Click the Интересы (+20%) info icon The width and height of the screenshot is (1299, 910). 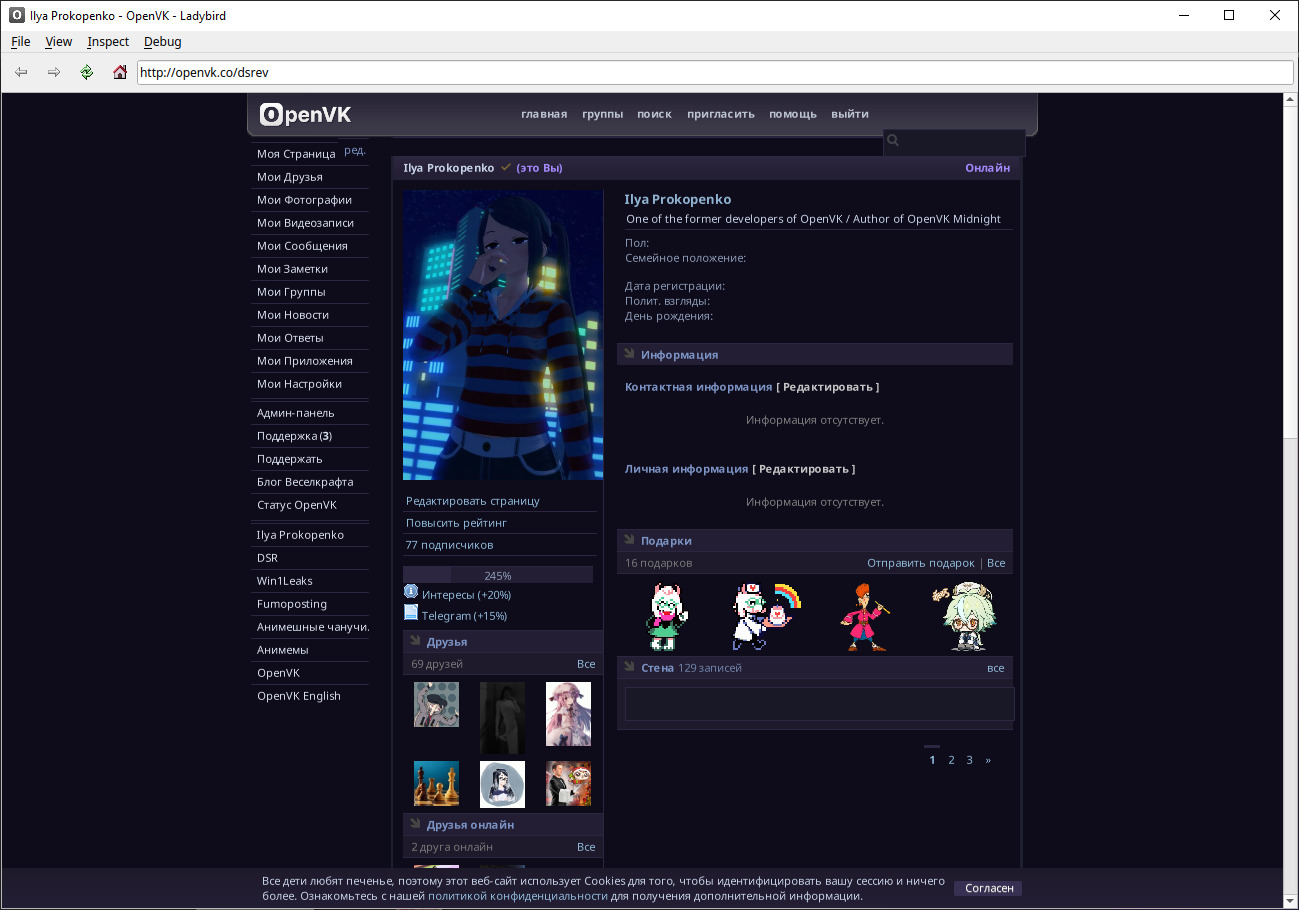tap(411, 593)
